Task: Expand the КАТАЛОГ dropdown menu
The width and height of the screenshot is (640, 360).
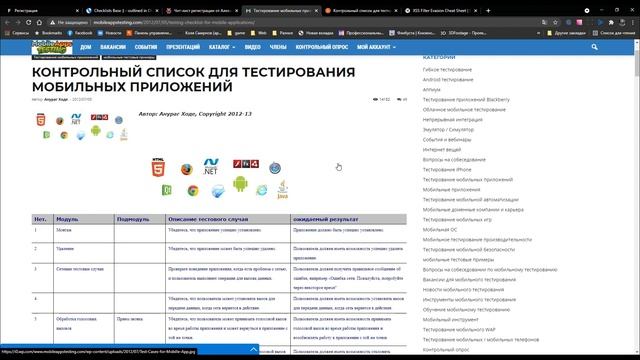Action: 222,47
